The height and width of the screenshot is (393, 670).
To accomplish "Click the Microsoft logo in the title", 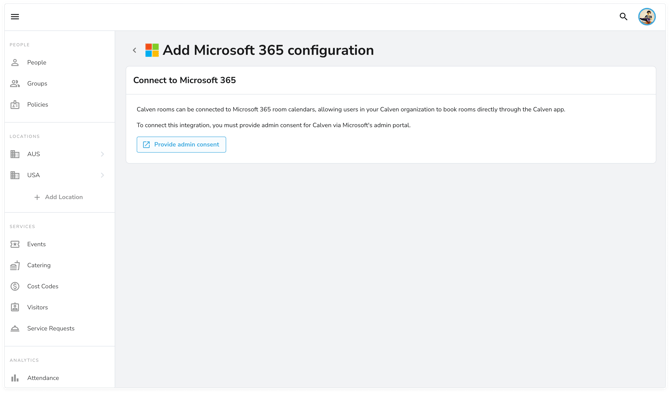I will (152, 50).
